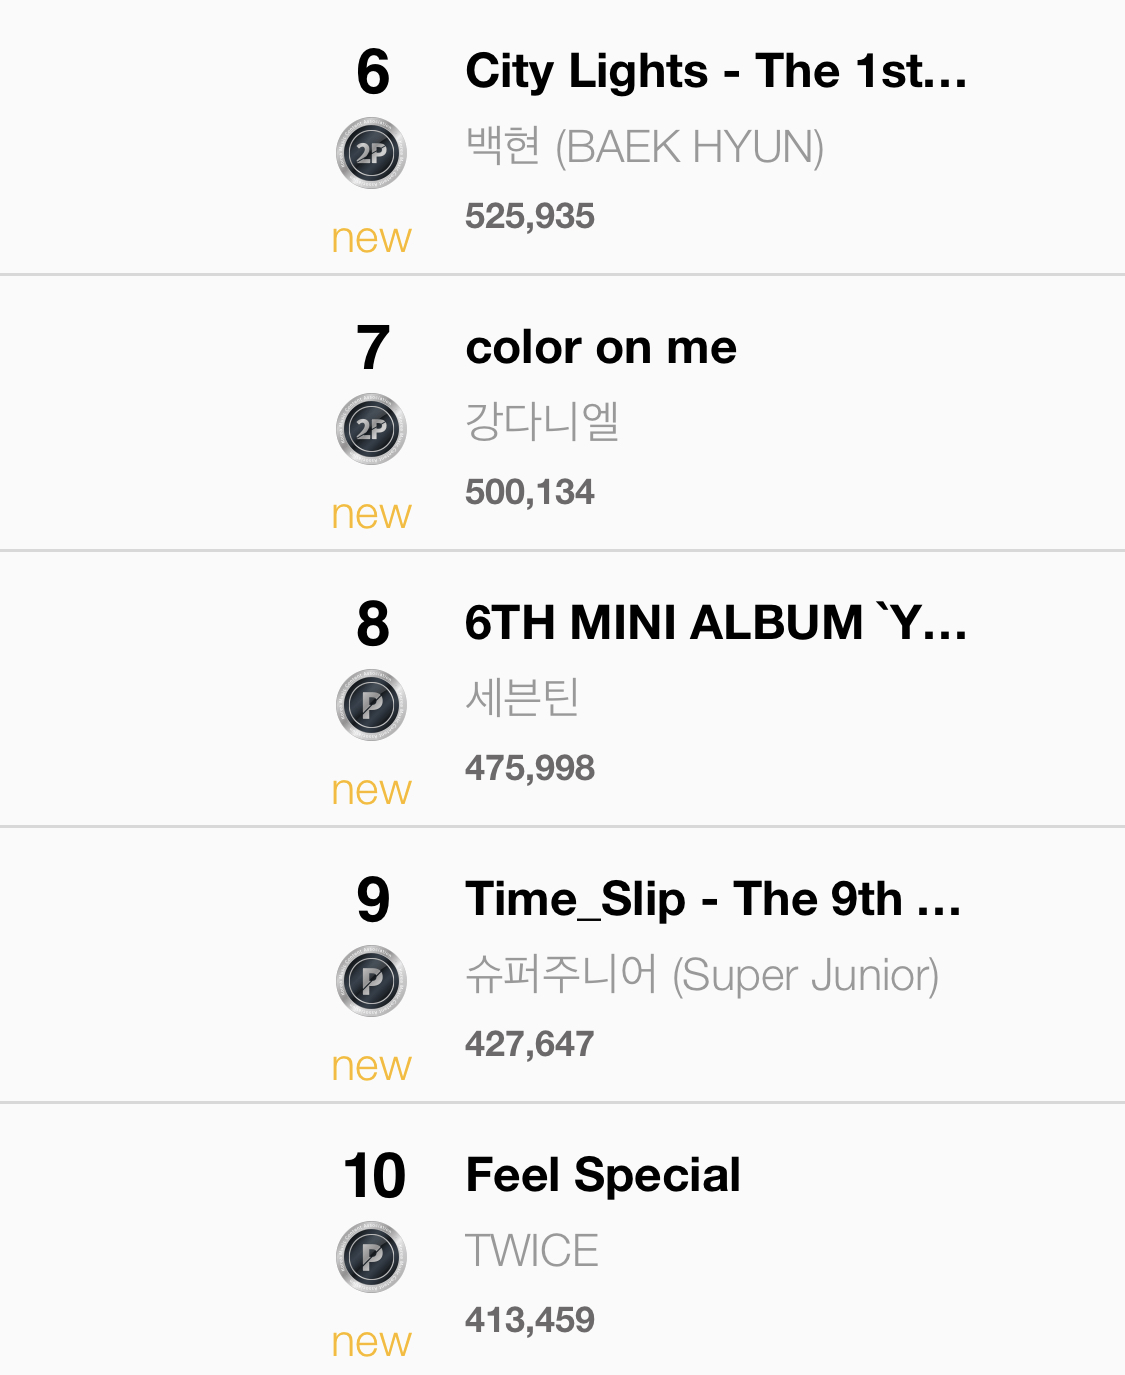Select artist name TWICE
Viewport: 1125px width, 1375px height.
(532, 1251)
